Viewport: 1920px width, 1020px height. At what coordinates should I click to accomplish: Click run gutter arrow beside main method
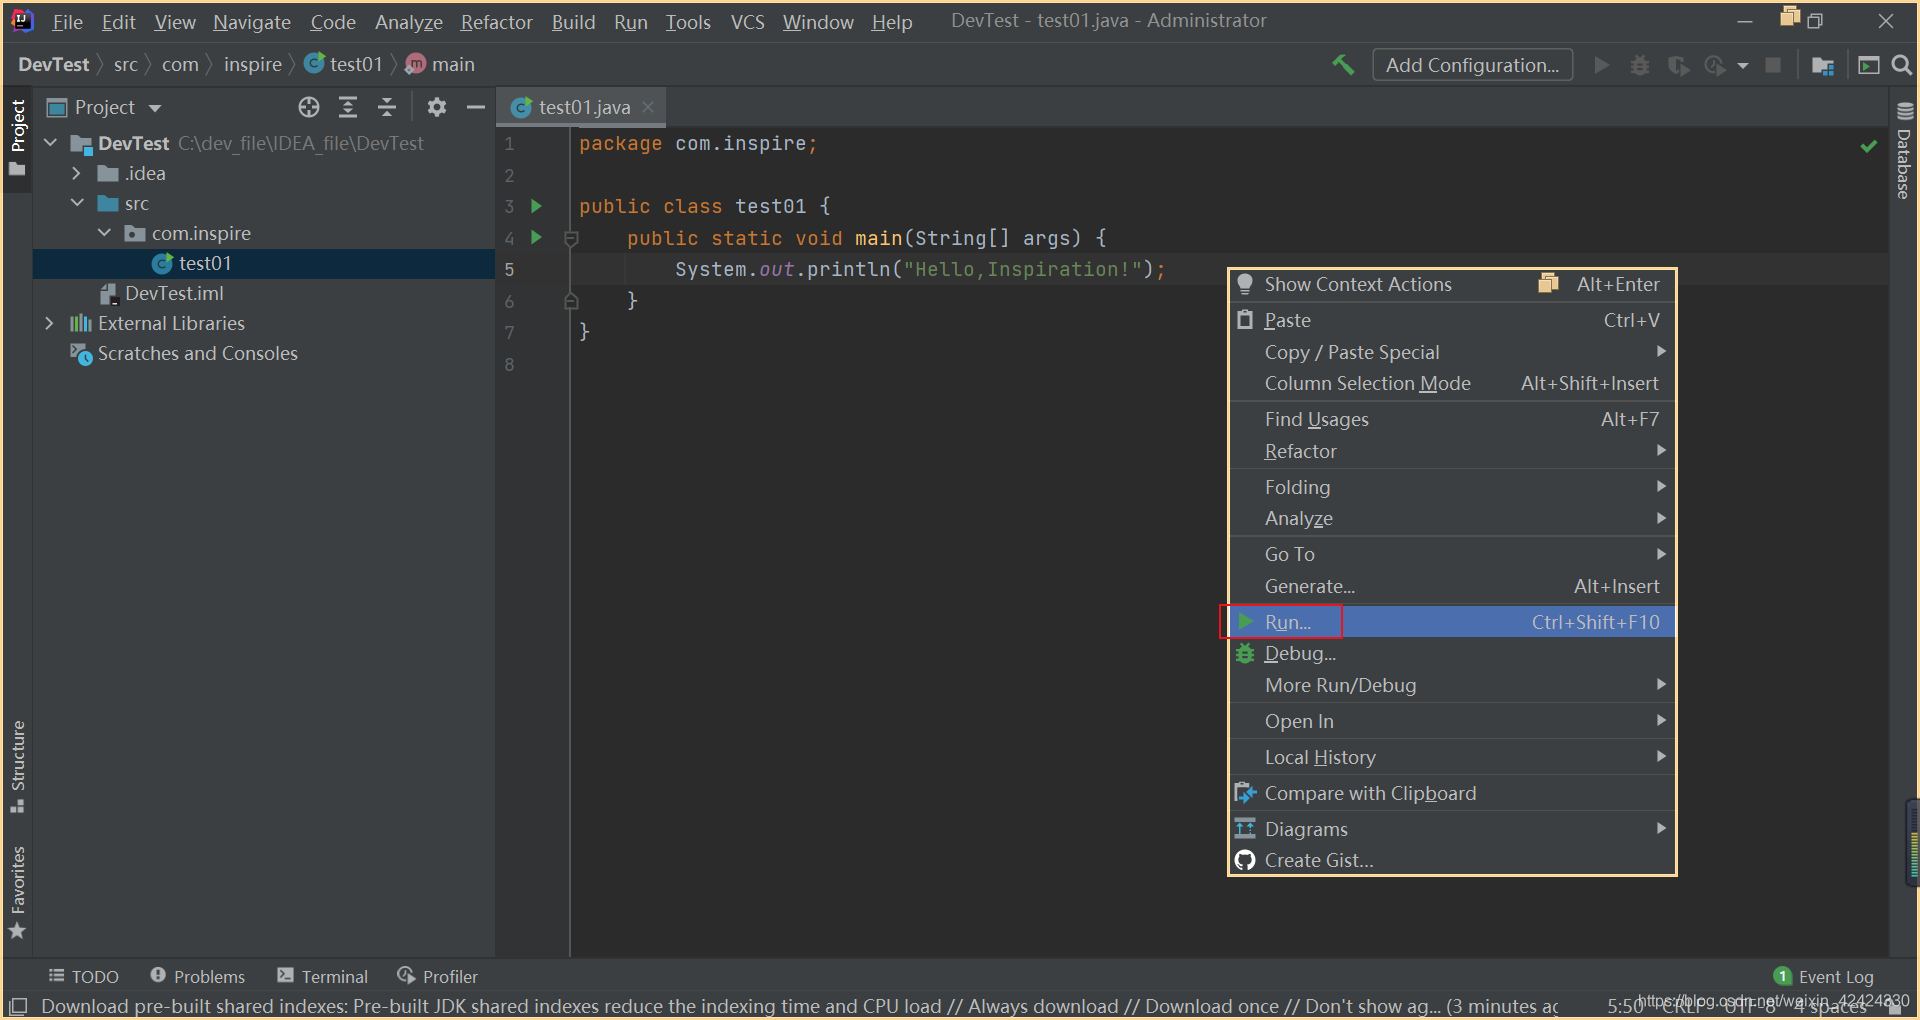(537, 237)
